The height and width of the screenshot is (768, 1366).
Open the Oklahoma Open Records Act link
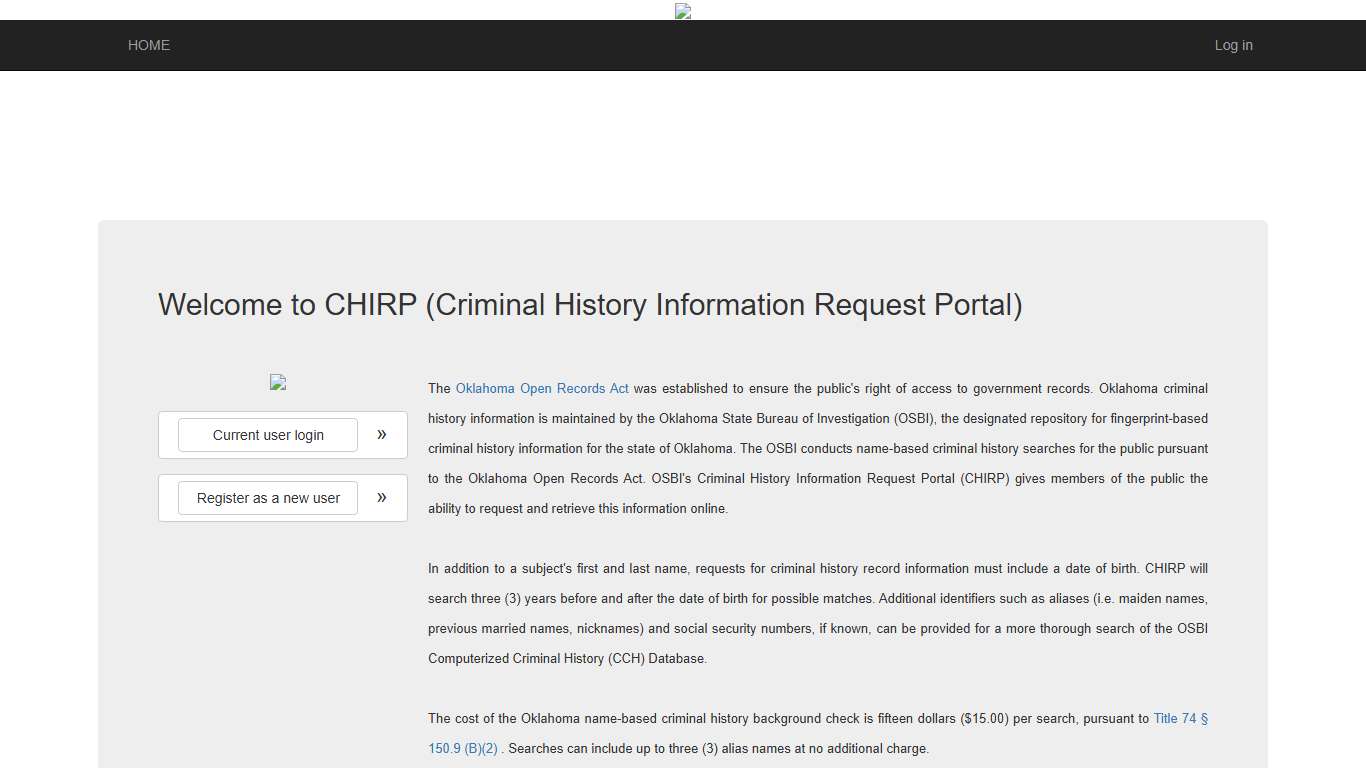542,388
